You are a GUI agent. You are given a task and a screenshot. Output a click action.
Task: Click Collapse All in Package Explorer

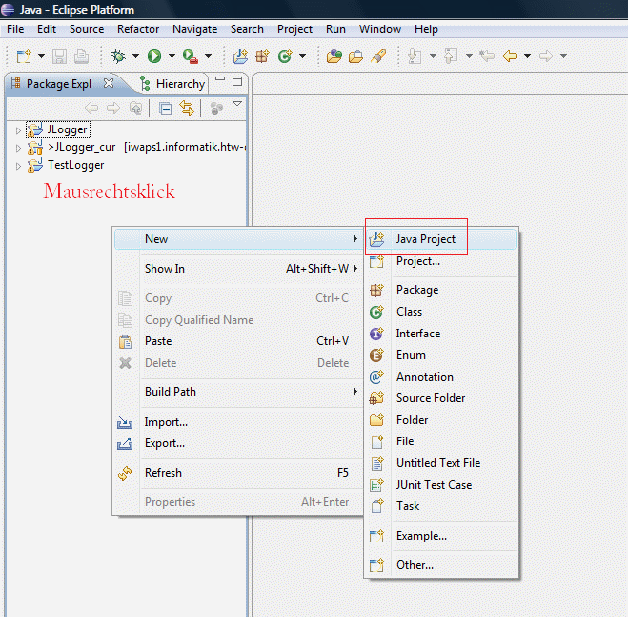(x=165, y=109)
